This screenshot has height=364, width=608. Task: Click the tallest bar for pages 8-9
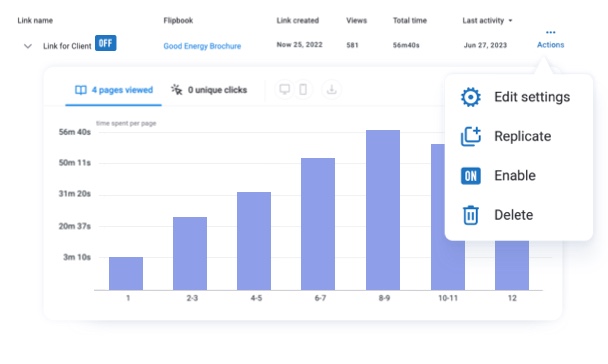coord(383,210)
